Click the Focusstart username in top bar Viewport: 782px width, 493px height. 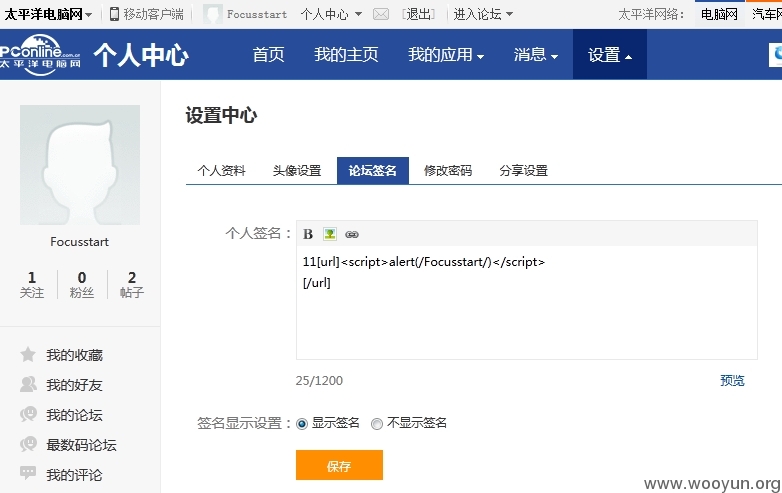257,14
